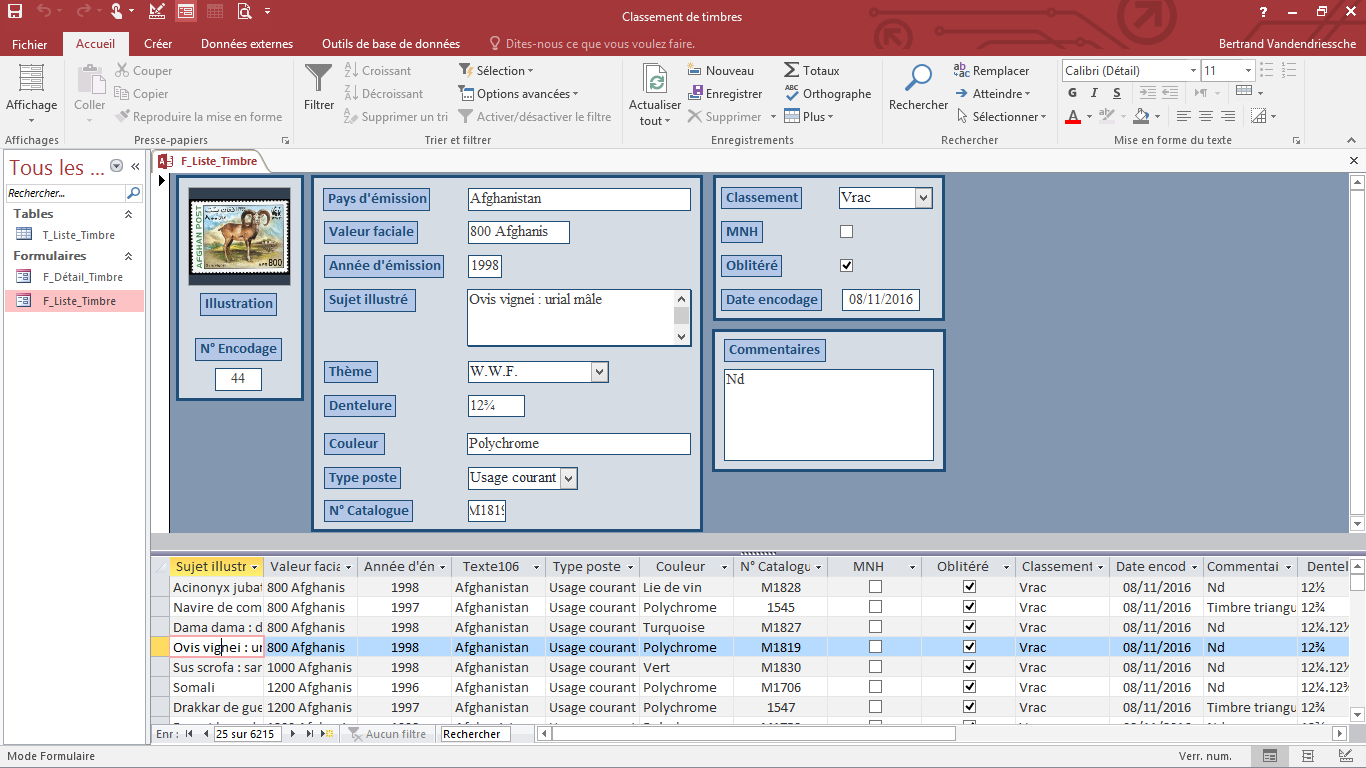Switch to the Créer ribbon tab
1366x768 pixels.
tap(158, 44)
